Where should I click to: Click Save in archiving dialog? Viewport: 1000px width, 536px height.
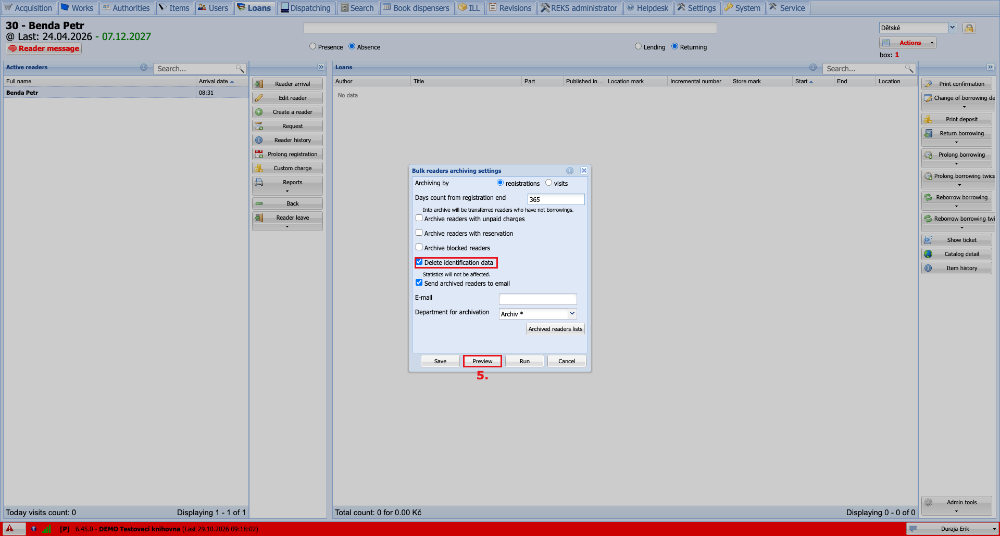440,361
